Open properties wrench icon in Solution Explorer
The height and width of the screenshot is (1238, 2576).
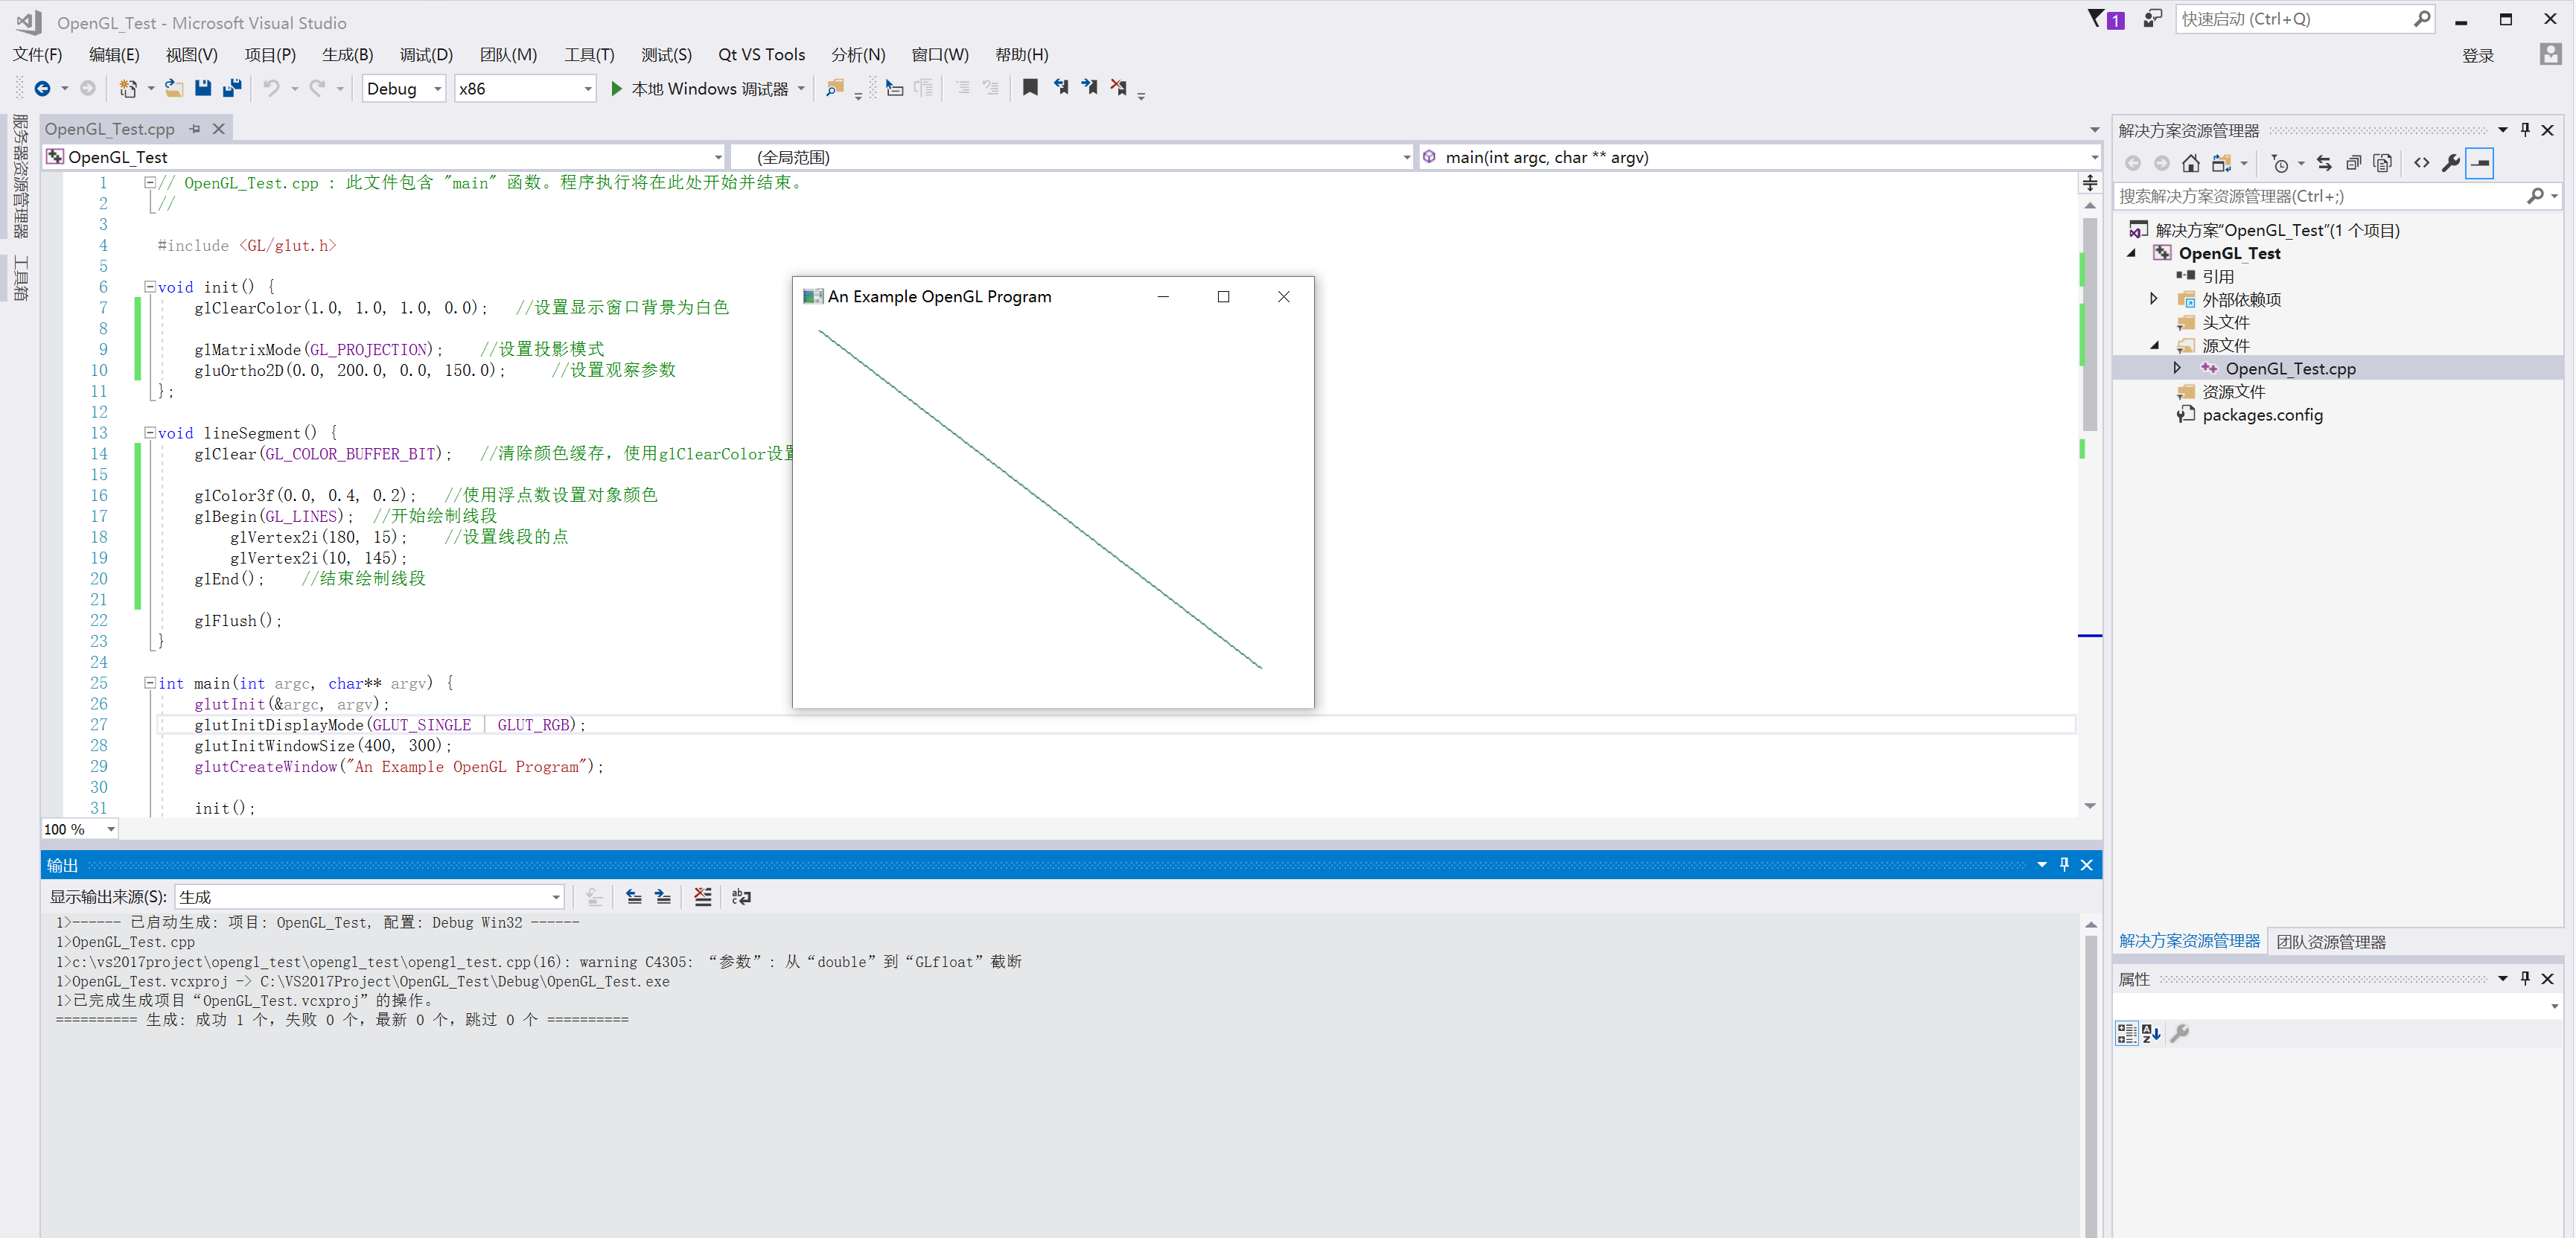[x=2450, y=163]
